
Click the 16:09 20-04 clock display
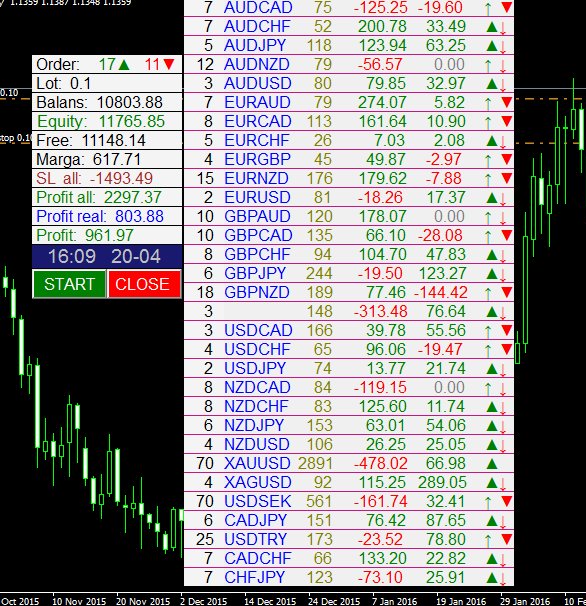tap(107, 256)
